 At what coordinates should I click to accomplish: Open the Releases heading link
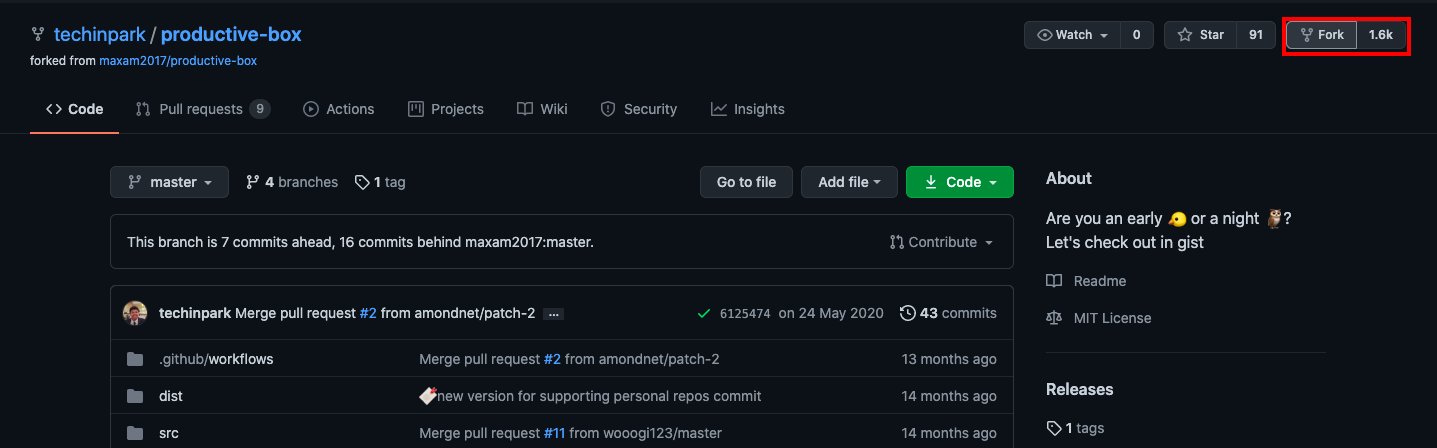[x=1080, y=389]
